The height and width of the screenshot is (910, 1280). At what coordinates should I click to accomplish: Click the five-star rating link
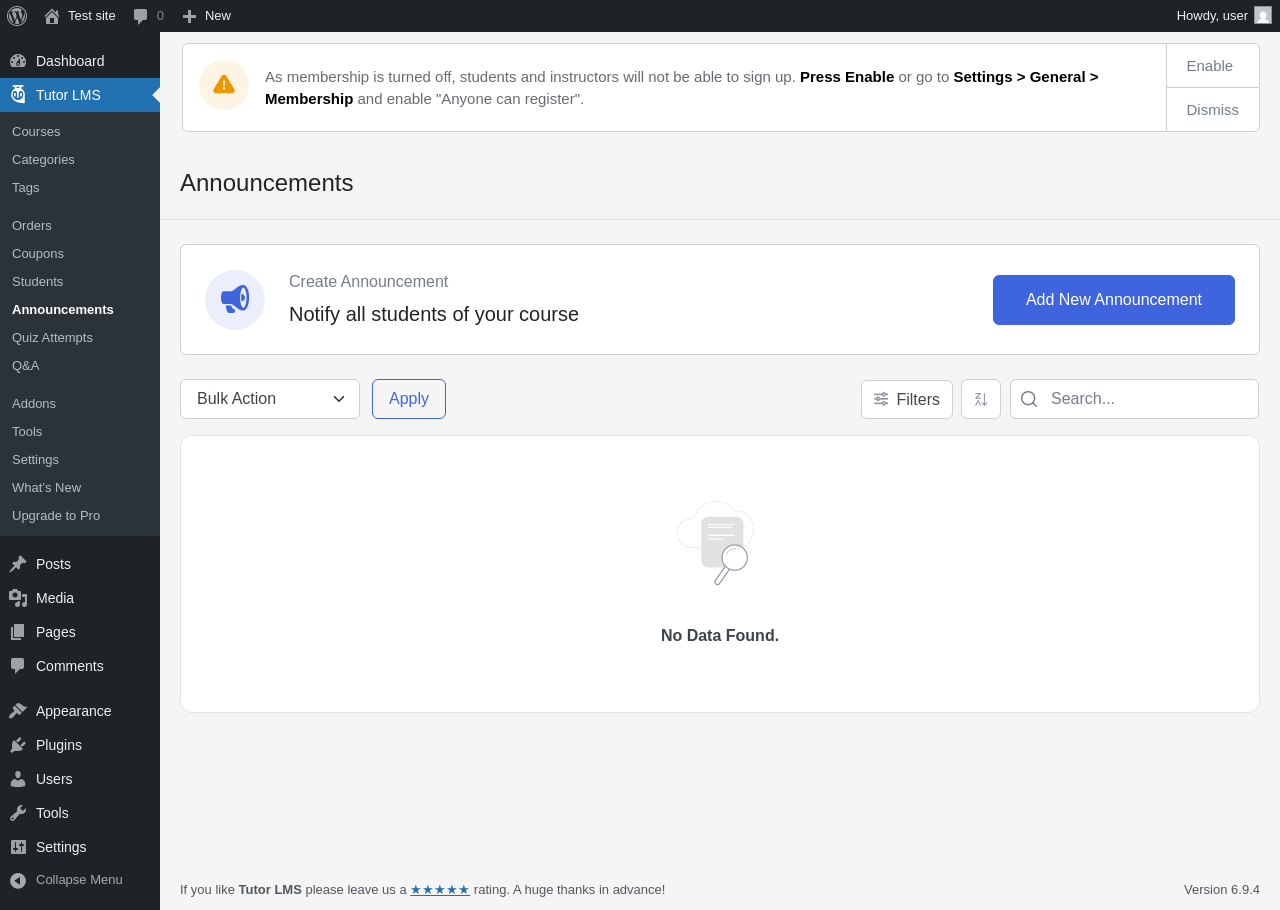coord(440,890)
